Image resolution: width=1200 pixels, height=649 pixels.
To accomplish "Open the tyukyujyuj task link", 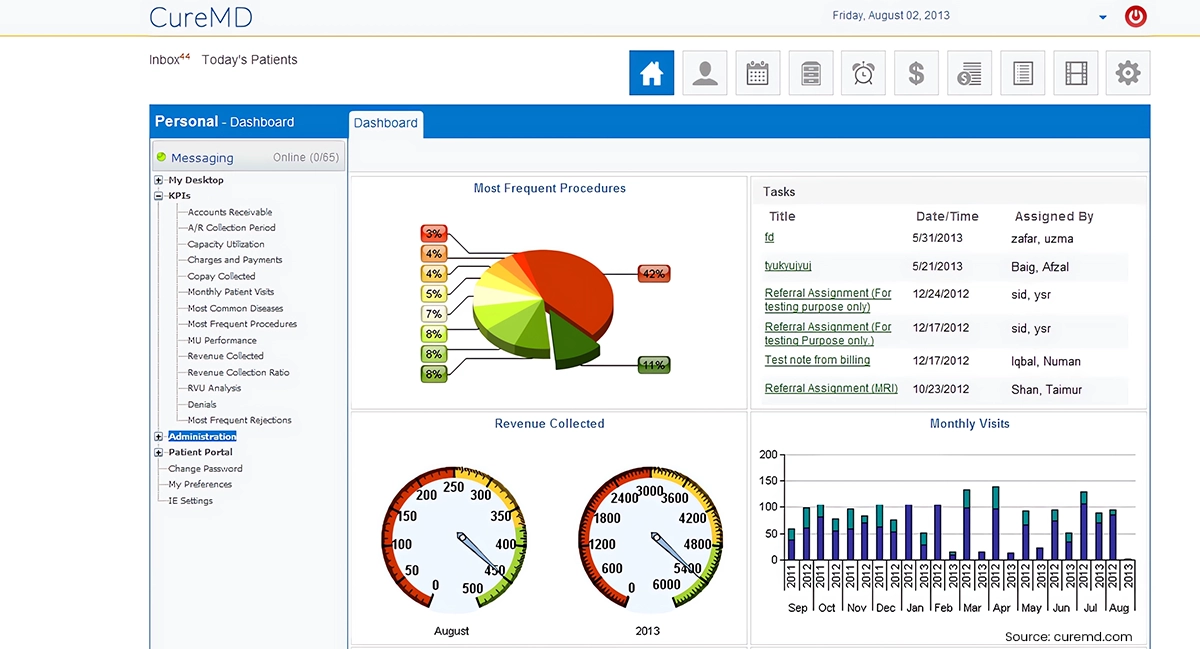I will 788,265.
